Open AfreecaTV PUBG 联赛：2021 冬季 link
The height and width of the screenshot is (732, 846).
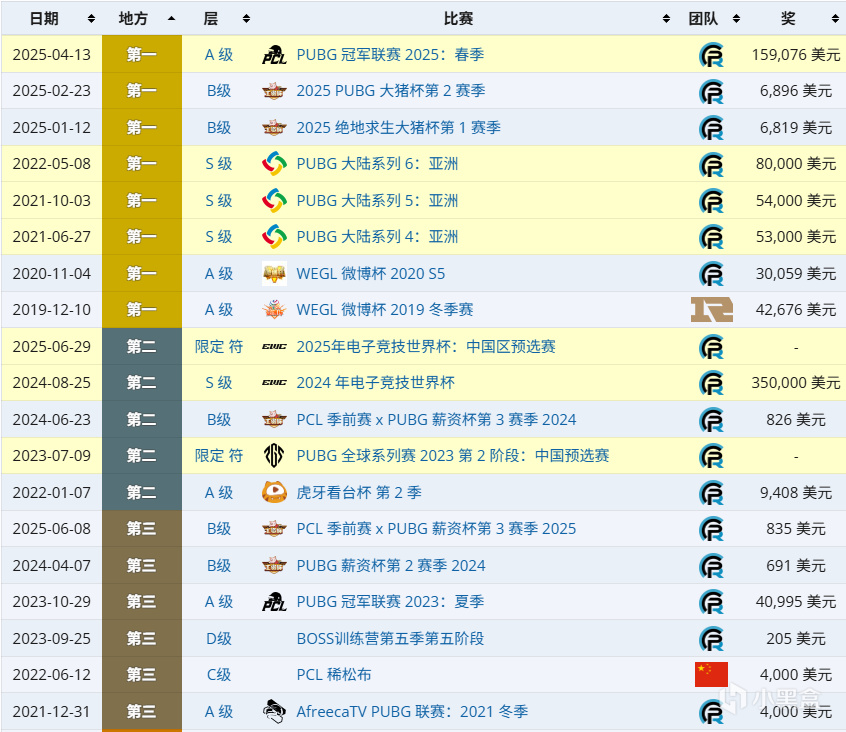(x=412, y=712)
